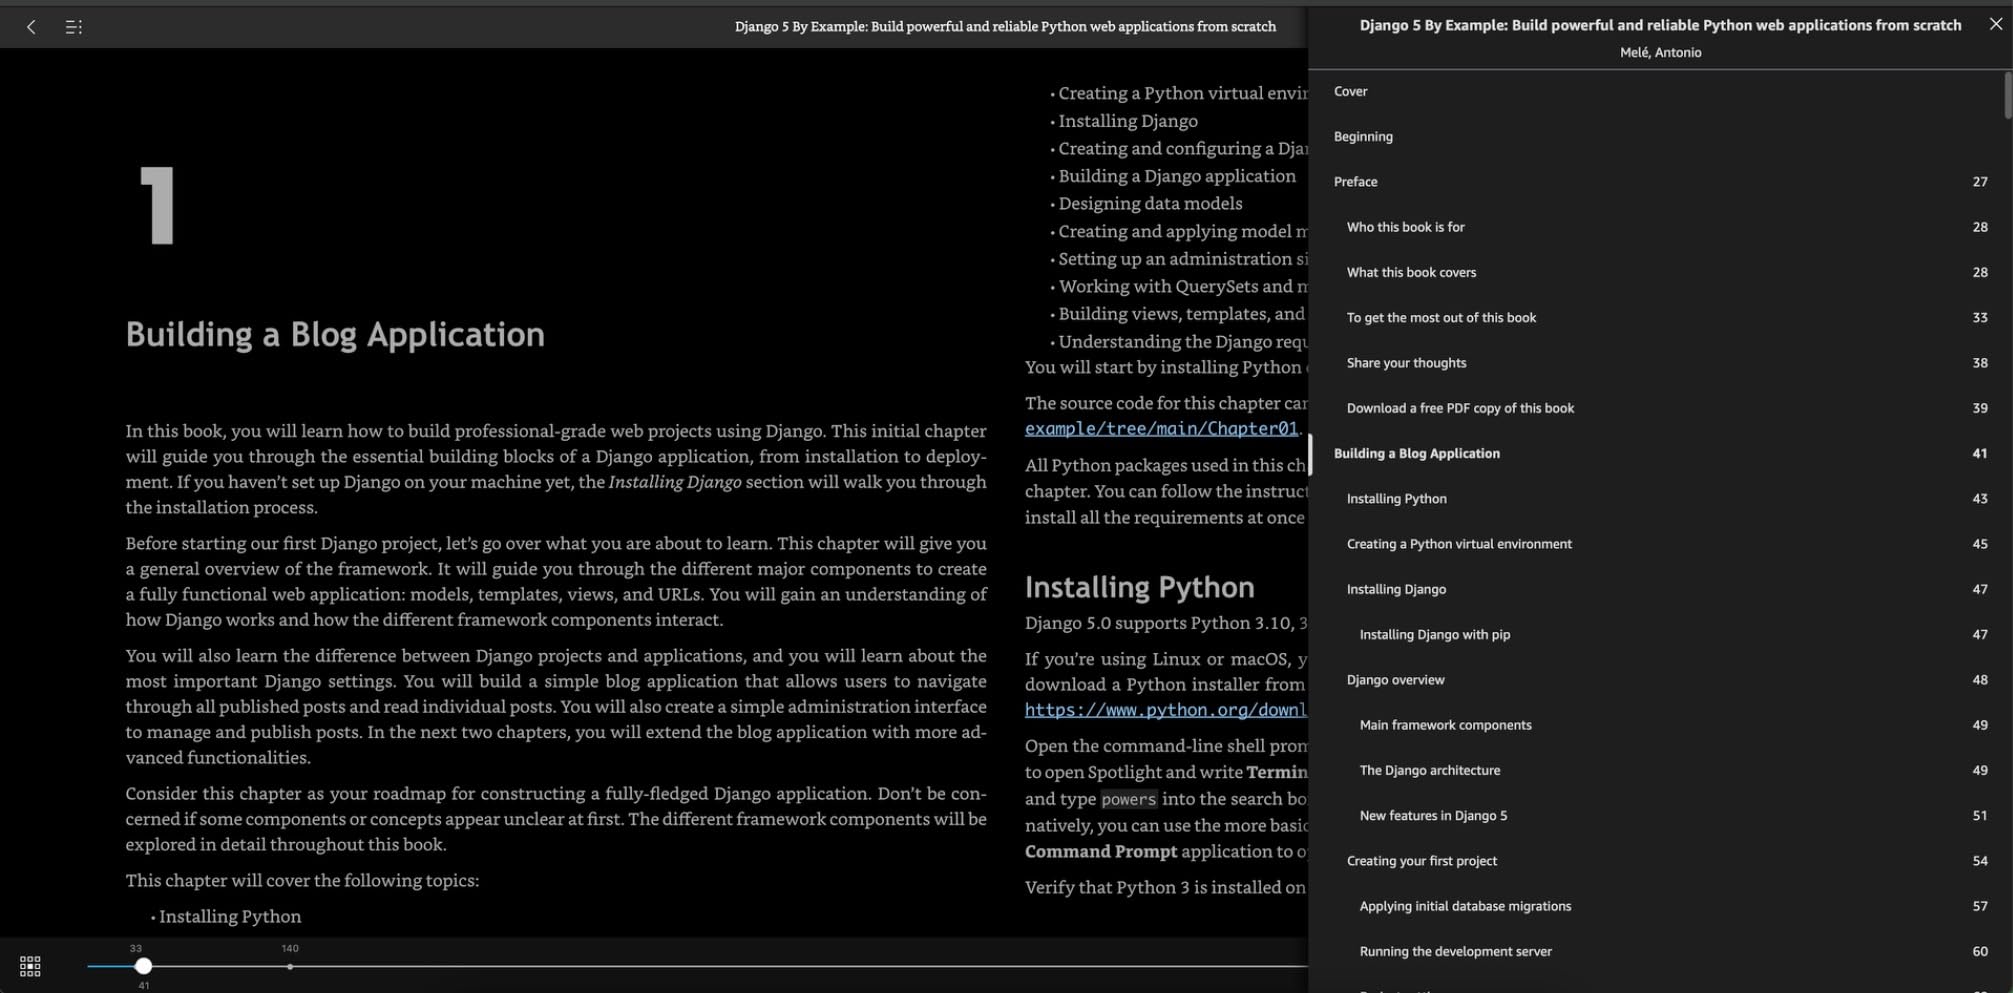
Task: Click the reading progress slider handle
Action: click(x=144, y=966)
